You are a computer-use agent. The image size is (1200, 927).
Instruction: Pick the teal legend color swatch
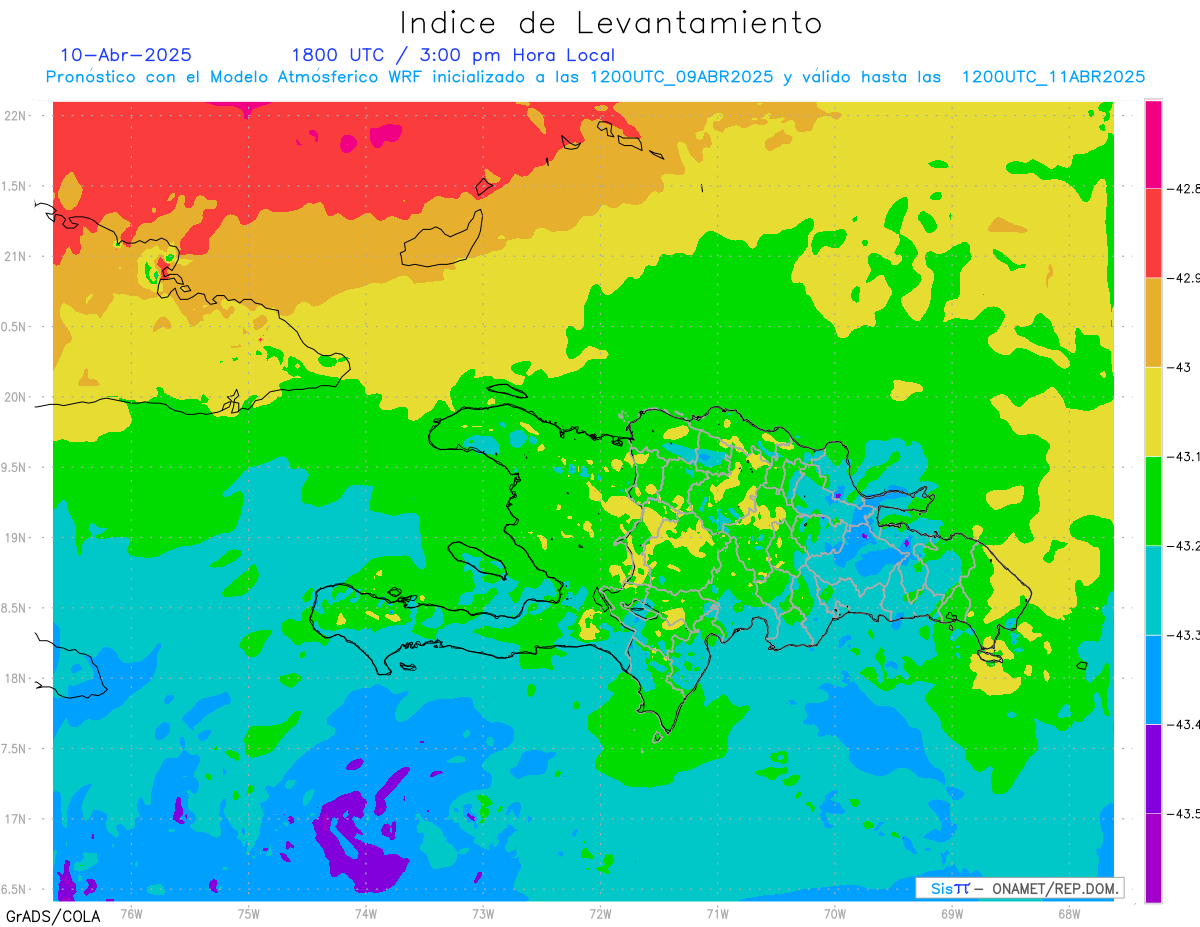click(1153, 590)
